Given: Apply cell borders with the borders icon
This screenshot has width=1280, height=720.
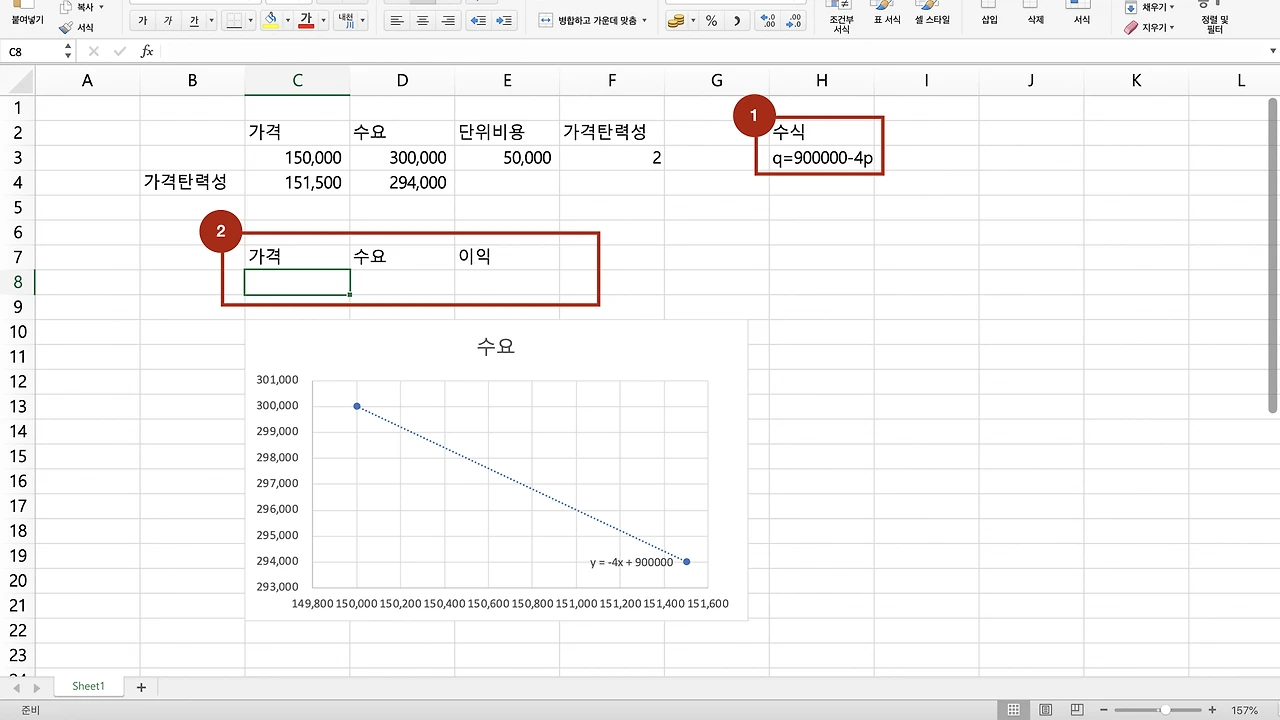Looking at the screenshot, I should (x=232, y=21).
